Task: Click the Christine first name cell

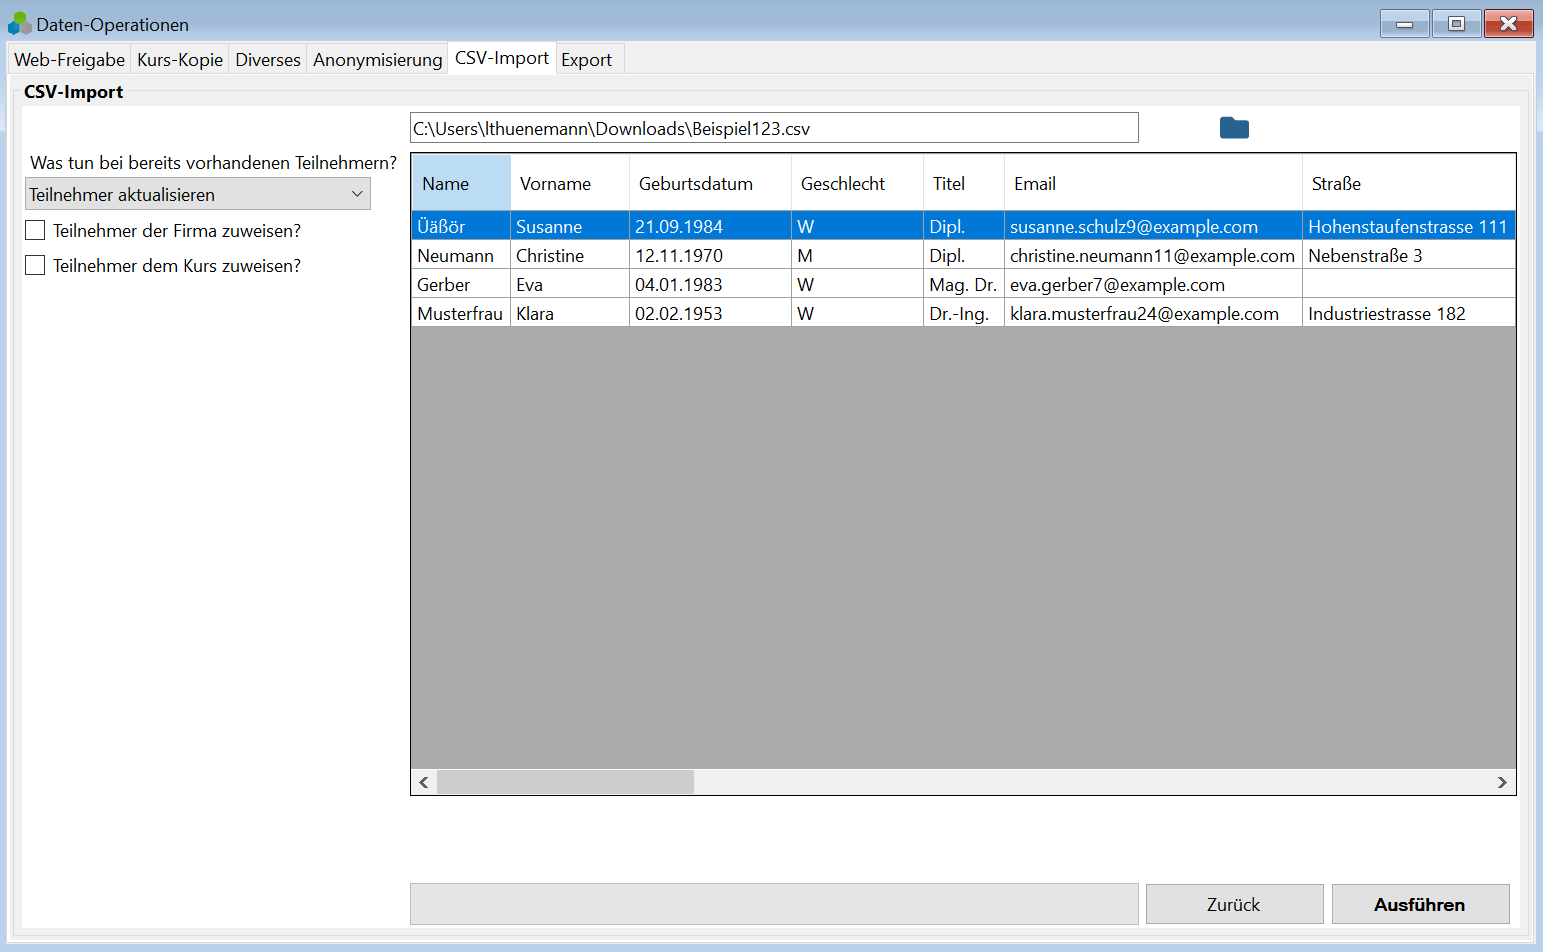Action: [570, 255]
